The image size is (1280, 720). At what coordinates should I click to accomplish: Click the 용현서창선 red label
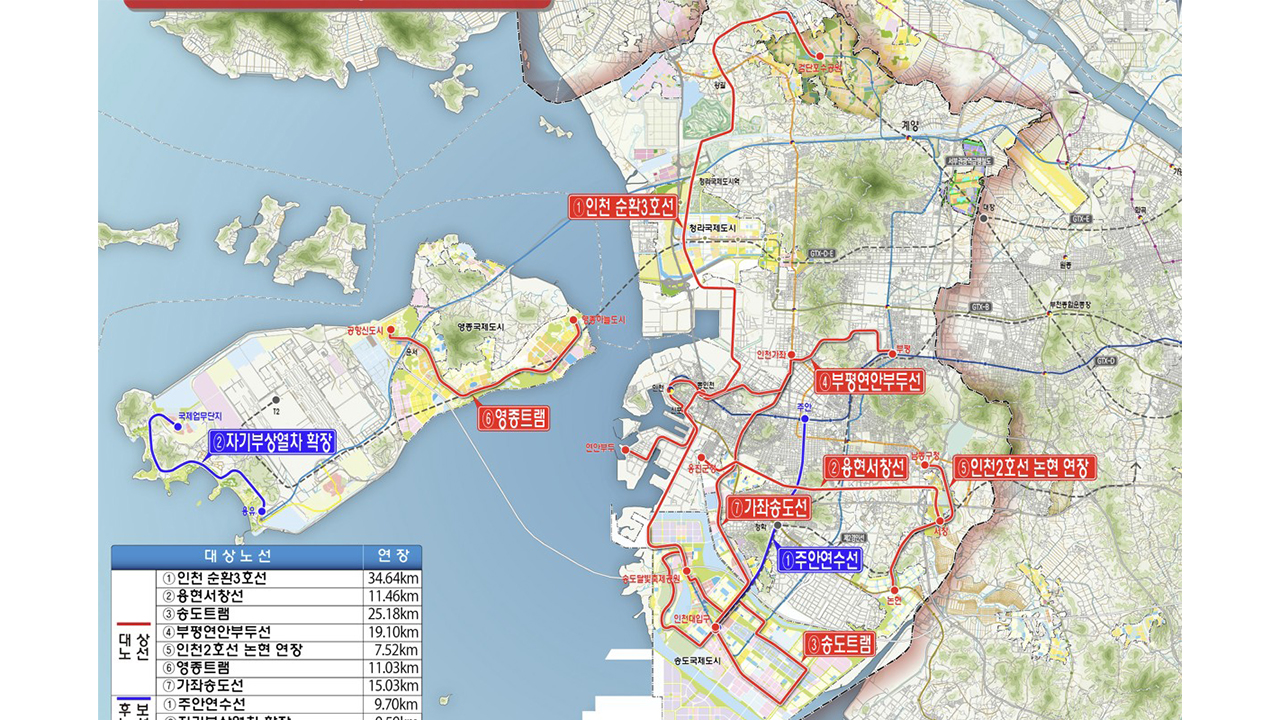click(x=866, y=467)
